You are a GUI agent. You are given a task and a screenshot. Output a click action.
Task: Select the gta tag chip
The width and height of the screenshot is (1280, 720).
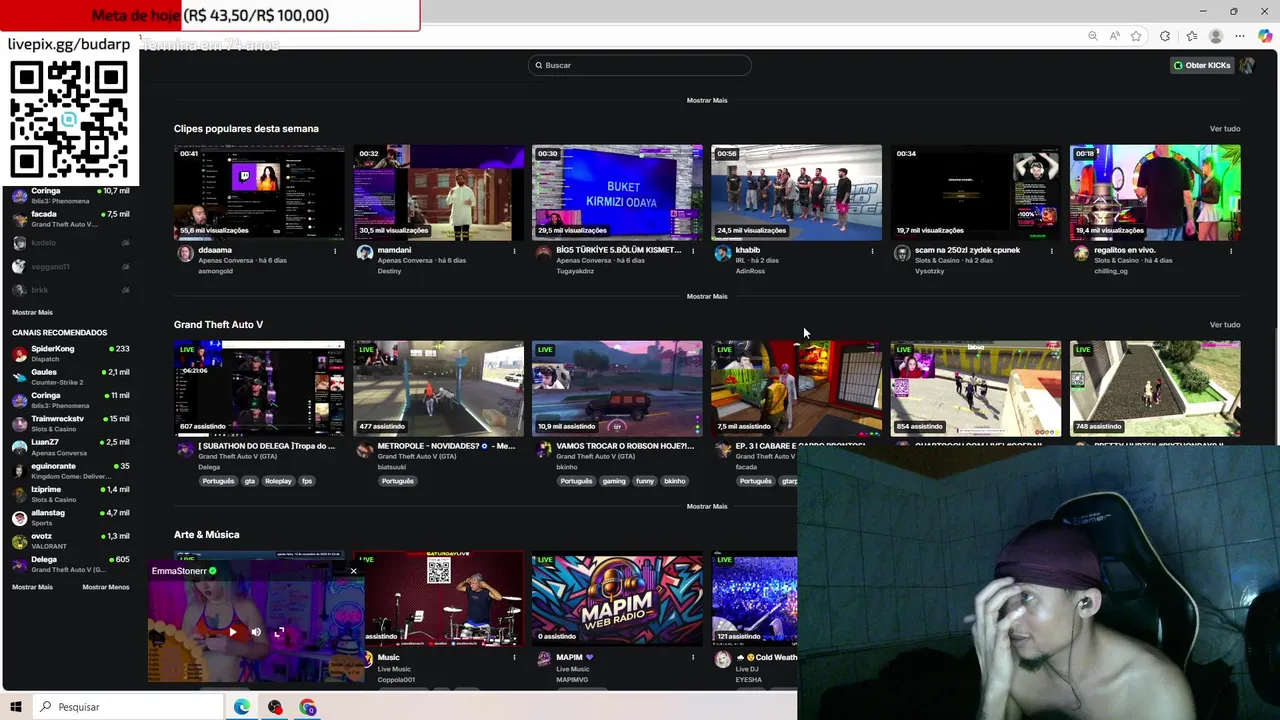(250, 481)
